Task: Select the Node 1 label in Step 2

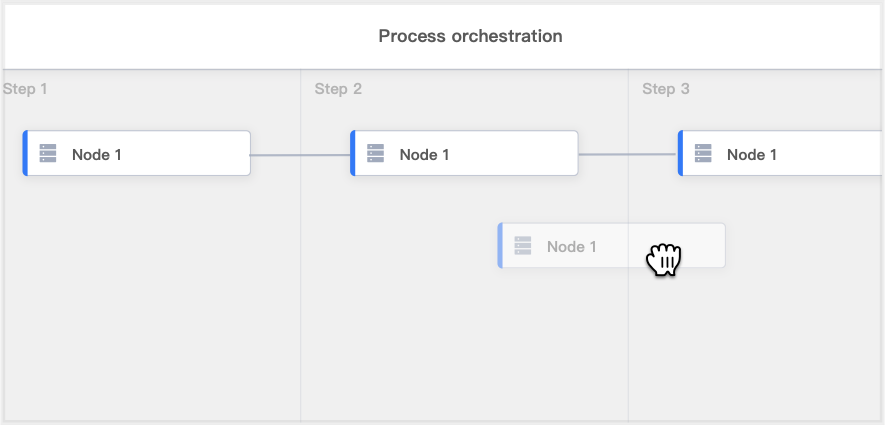Action: [x=424, y=155]
